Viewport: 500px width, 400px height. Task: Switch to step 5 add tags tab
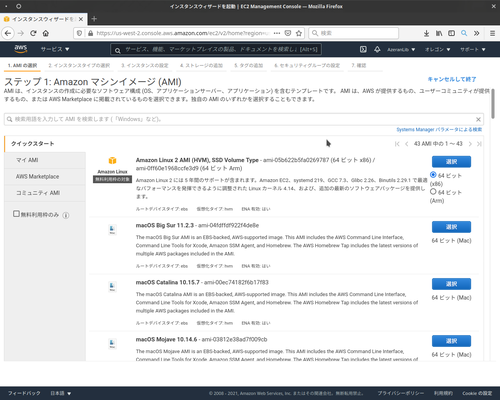249,66
